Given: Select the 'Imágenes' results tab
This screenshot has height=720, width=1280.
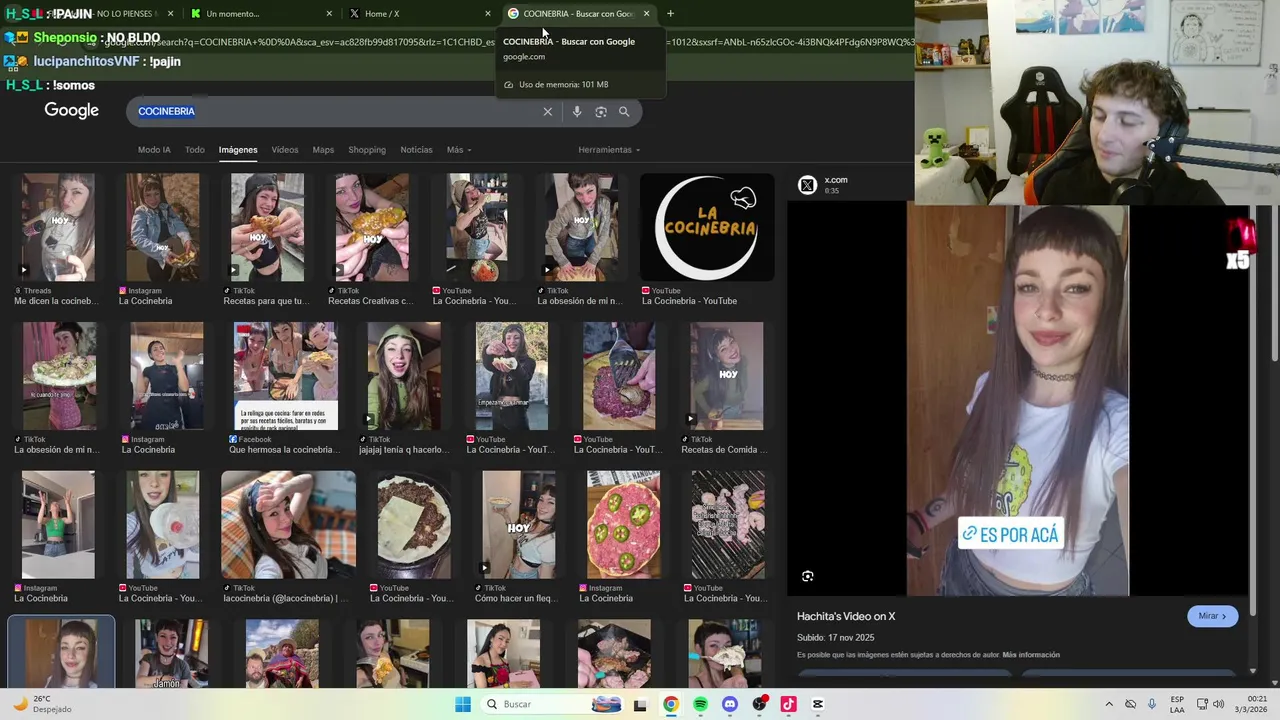Looking at the screenshot, I should point(238,150).
